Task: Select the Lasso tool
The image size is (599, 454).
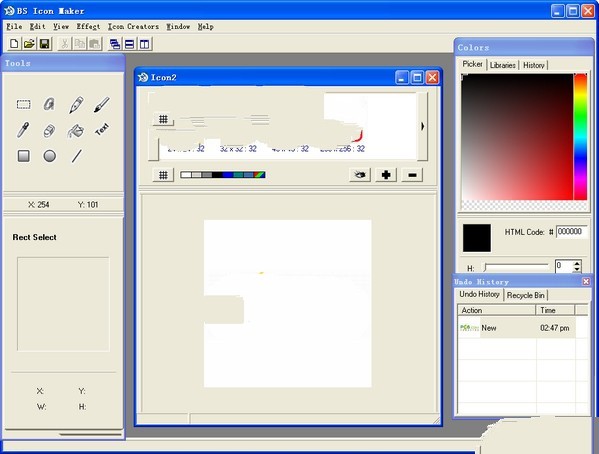Action: tap(49, 104)
